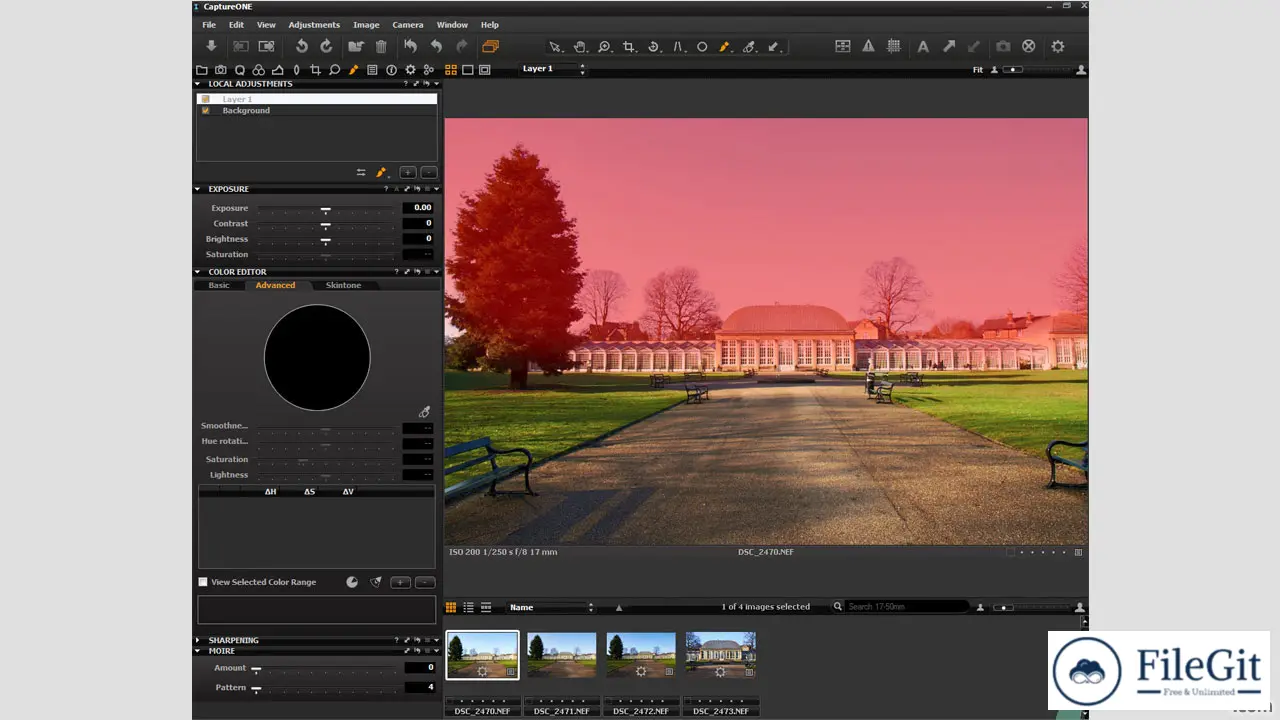Select the Pan hand tool

tap(579, 46)
